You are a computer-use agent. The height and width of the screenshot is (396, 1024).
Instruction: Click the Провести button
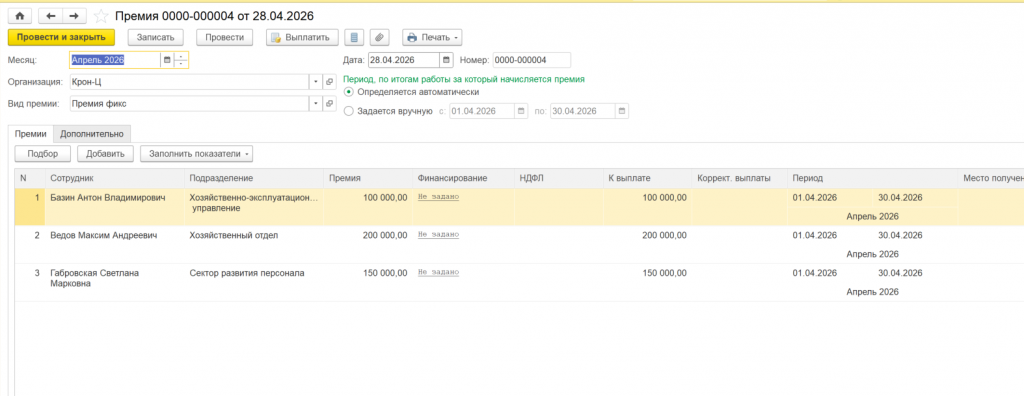coord(225,37)
